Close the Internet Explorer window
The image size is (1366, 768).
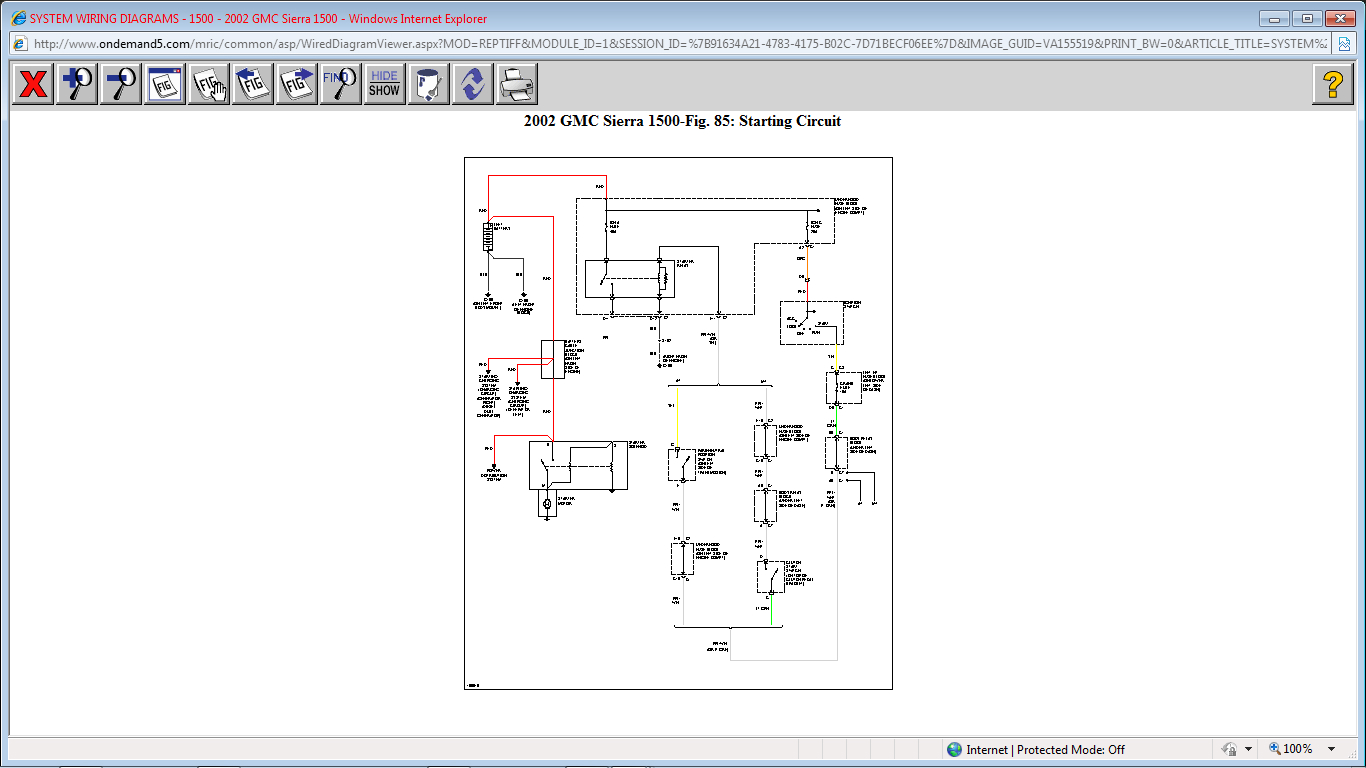(1339, 18)
